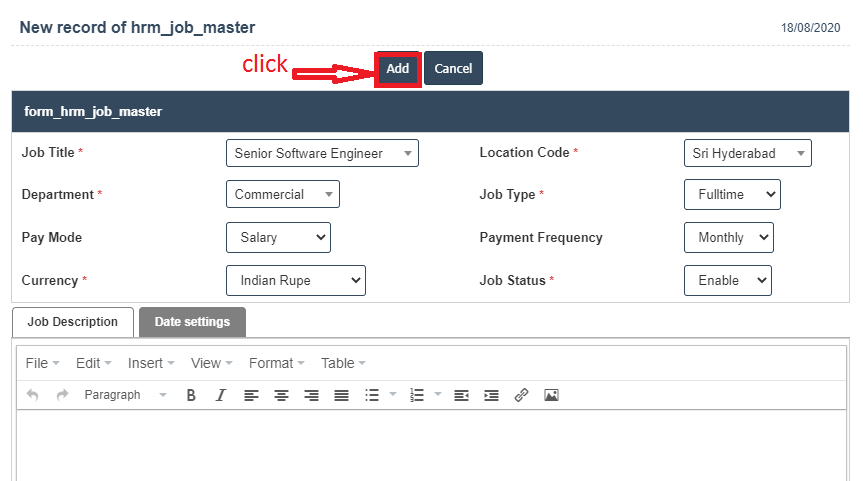Justify text in editor toolbar
The image size is (863, 481).
341,395
